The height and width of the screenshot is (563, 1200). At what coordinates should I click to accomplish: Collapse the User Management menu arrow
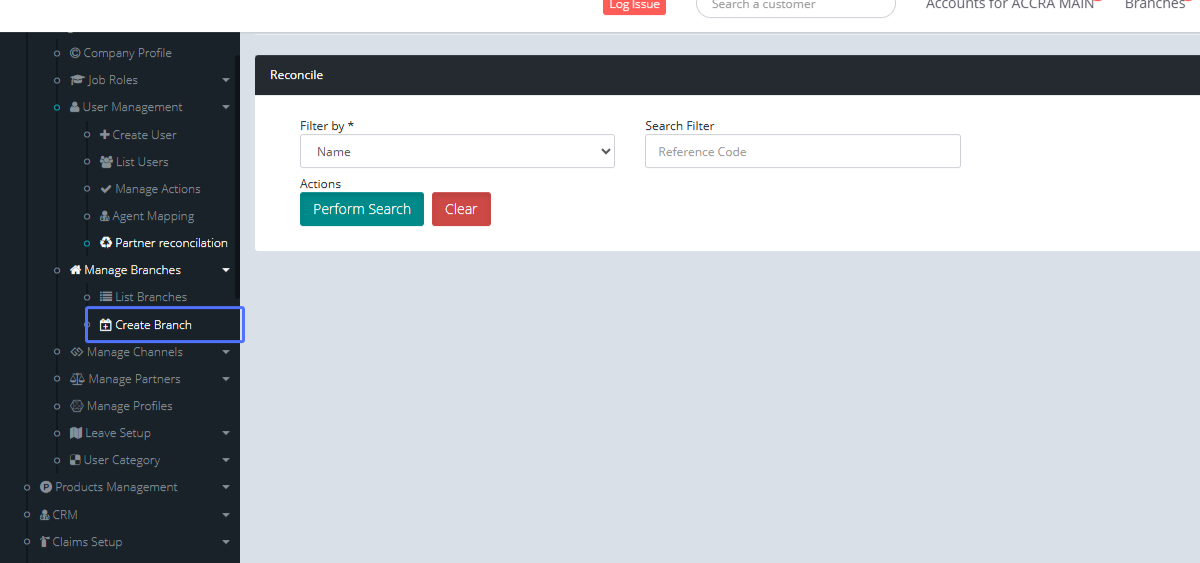point(226,107)
